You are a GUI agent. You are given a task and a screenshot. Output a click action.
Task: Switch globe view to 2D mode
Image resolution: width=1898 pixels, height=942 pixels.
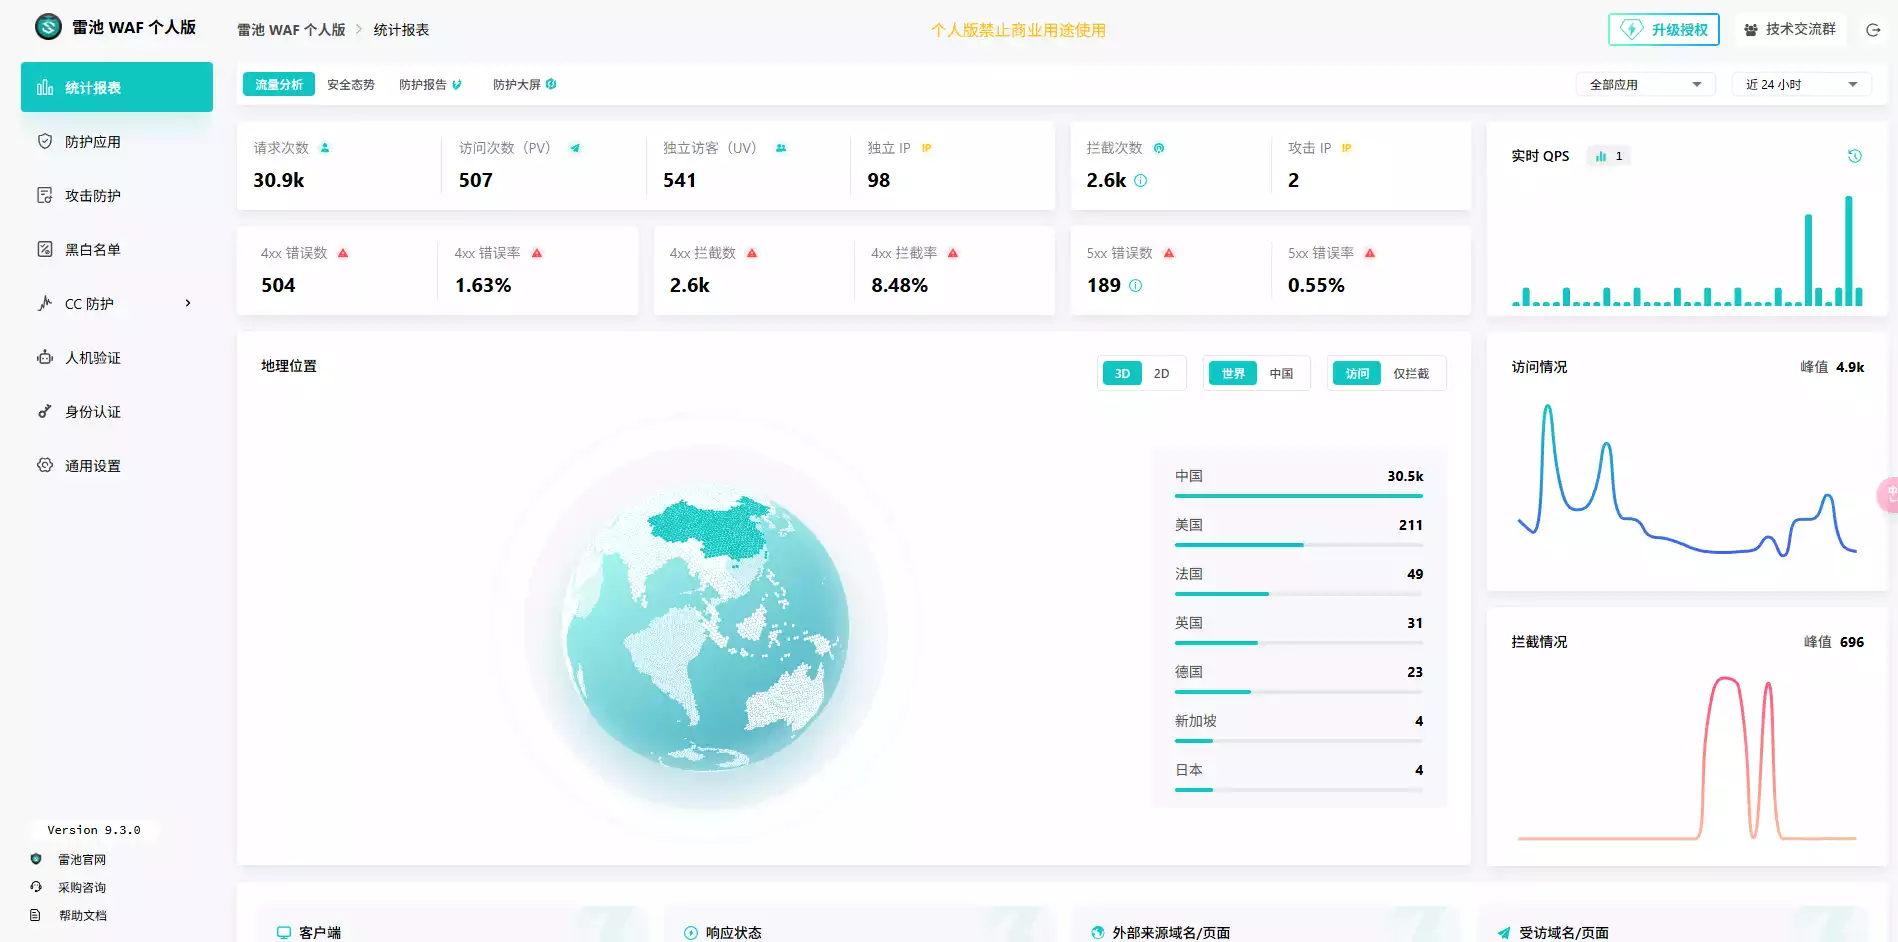tap(1161, 374)
